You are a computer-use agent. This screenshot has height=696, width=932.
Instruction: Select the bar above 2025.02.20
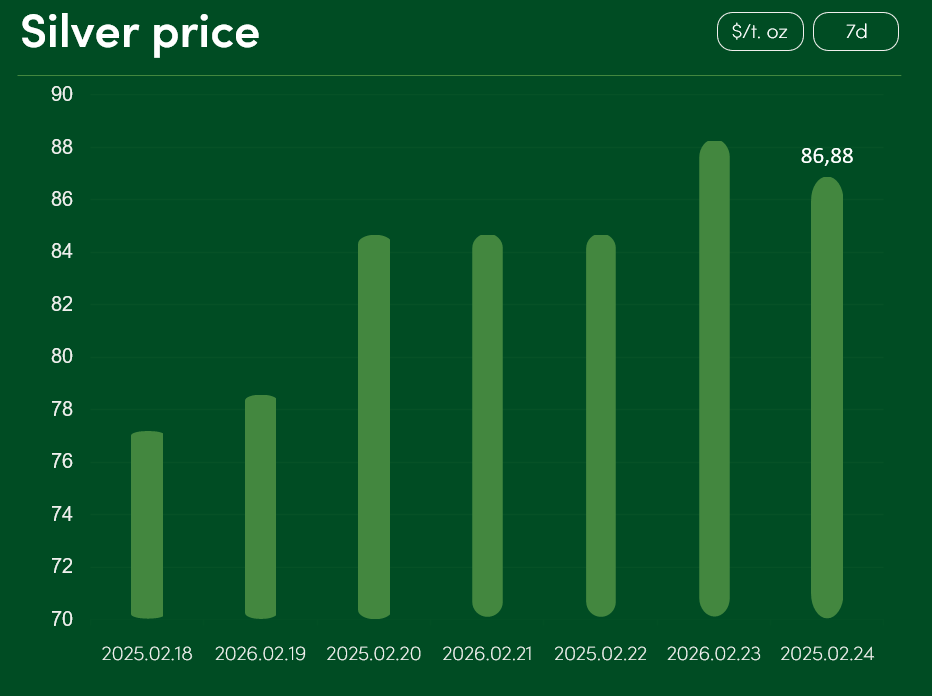[374, 427]
